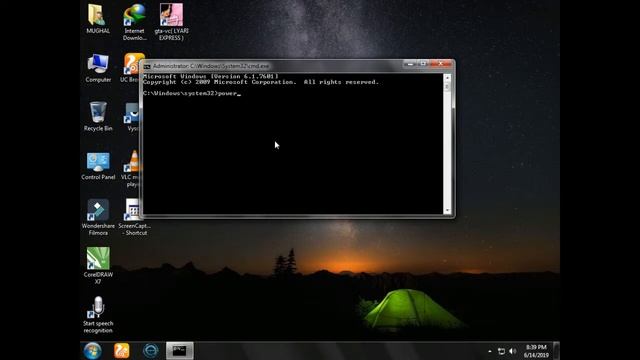The image size is (640, 360).
Task: Close the Command Prompt window
Action: [x=441, y=64]
